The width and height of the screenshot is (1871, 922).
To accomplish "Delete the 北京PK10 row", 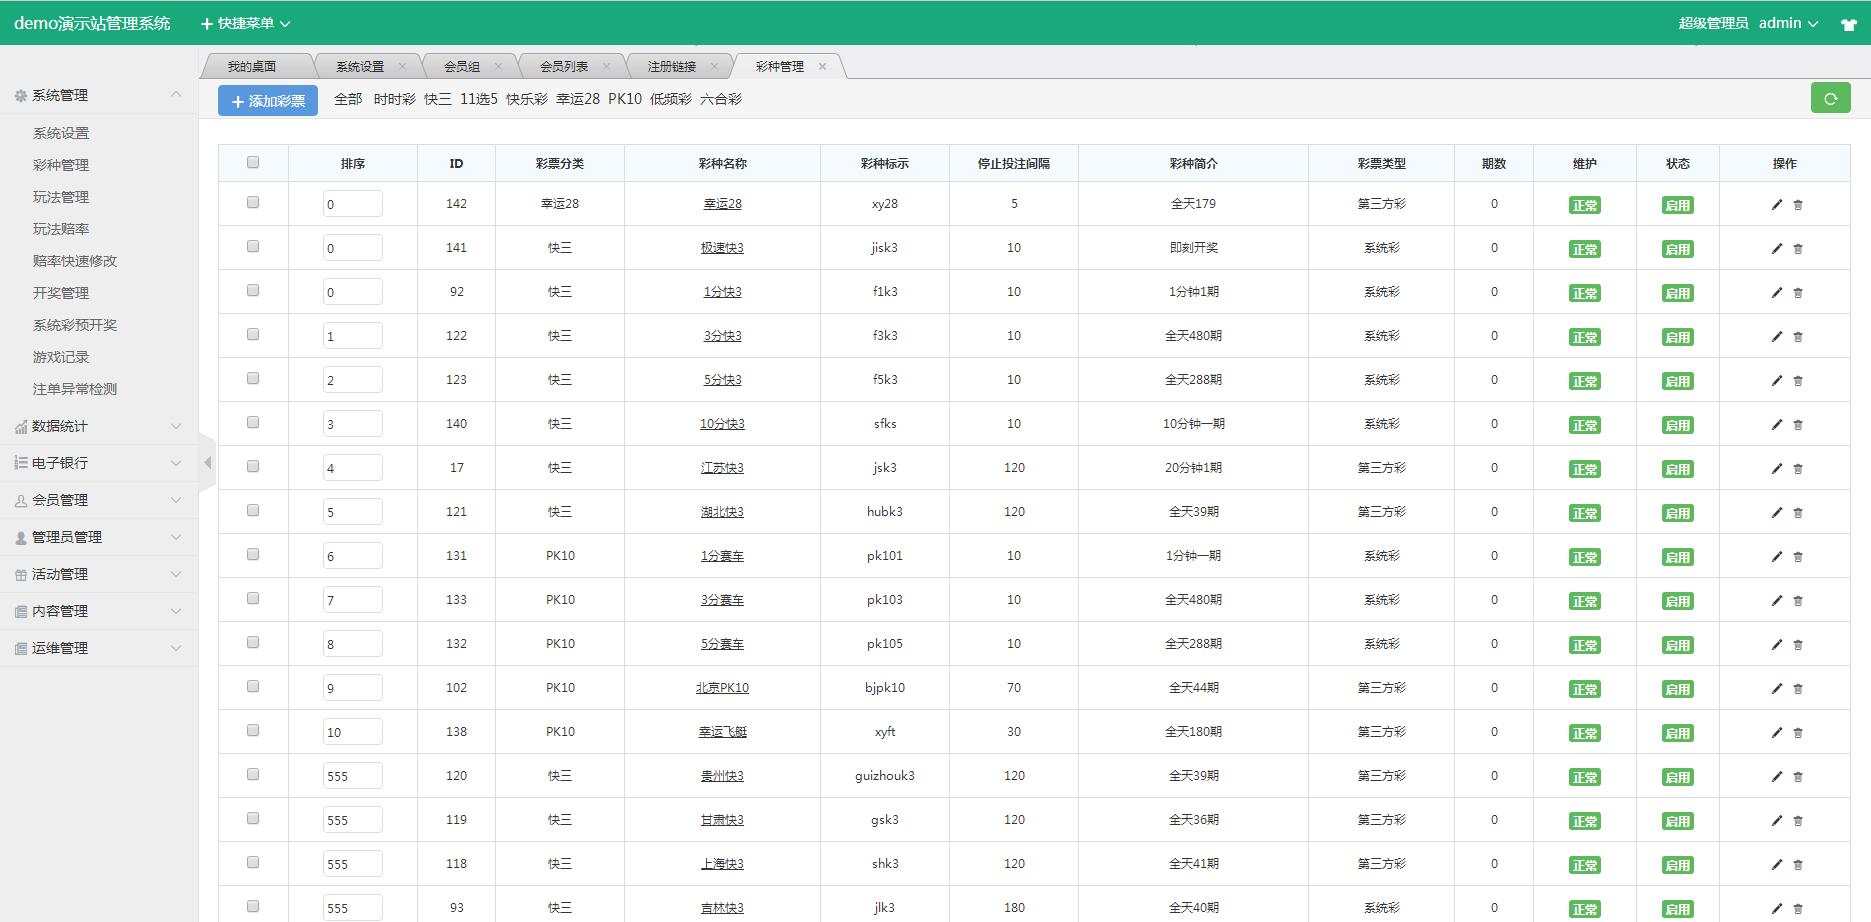I will pos(1798,688).
